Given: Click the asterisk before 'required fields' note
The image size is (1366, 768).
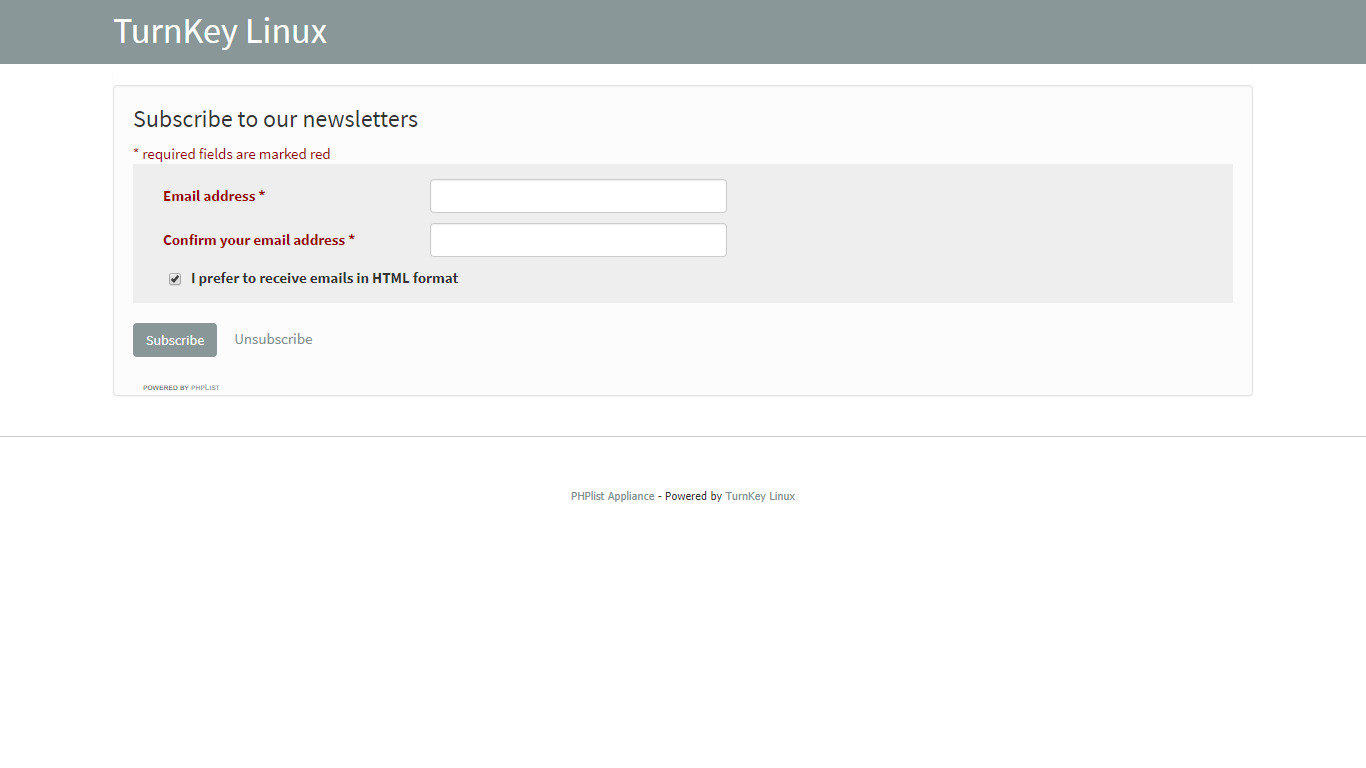Looking at the screenshot, I should pos(136,154).
